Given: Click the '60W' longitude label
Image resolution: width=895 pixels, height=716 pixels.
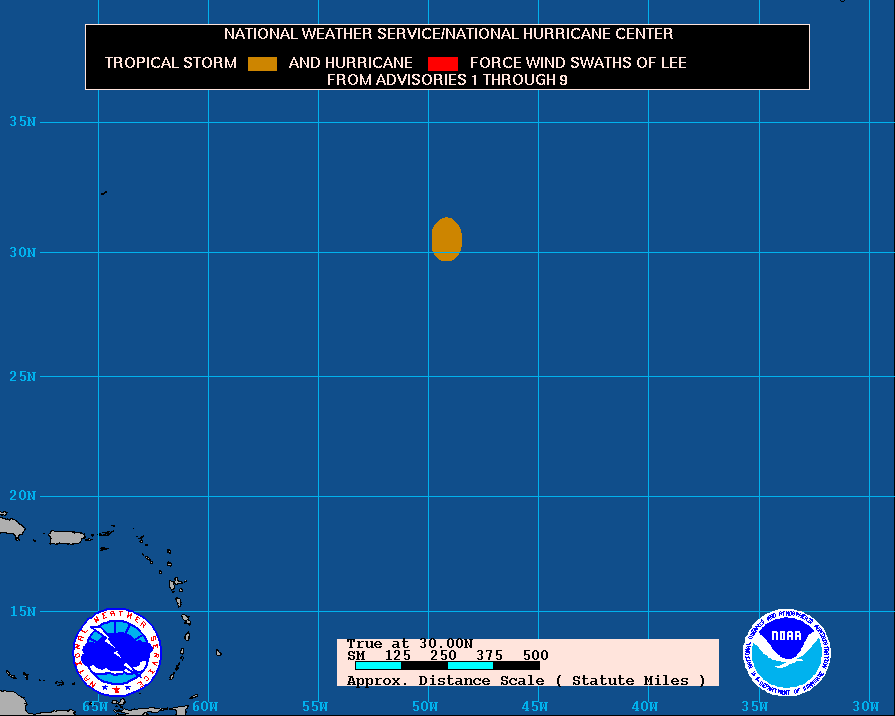Looking at the screenshot, I should coord(205,706).
